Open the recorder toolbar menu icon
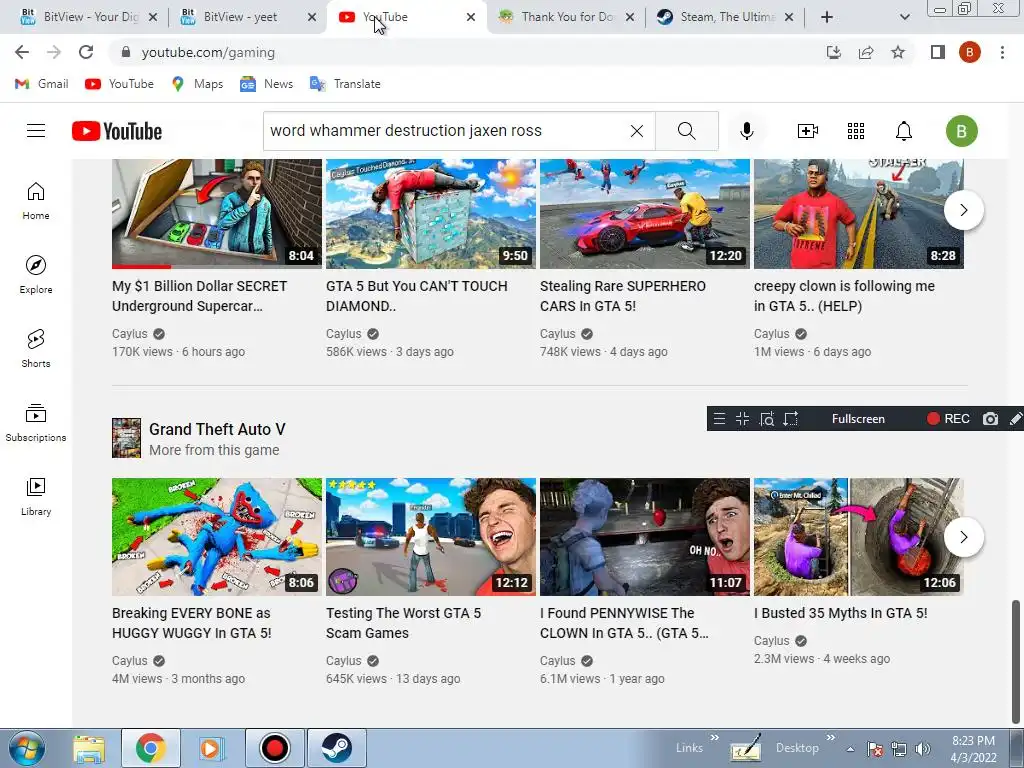Image resolution: width=1024 pixels, height=768 pixels. click(719, 419)
